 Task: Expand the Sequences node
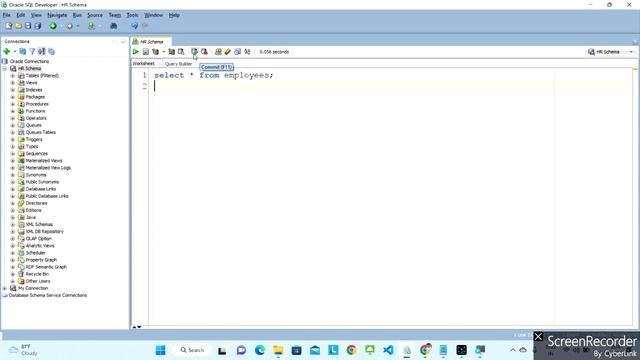[x=13, y=153]
